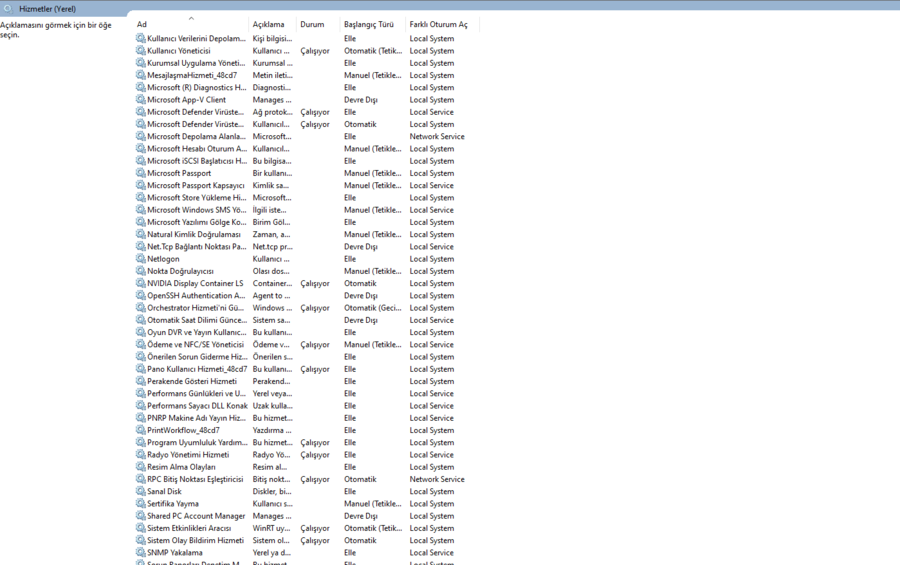Select Performans Günlükleri ve Uyarıları service
The width and height of the screenshot is (900, 565).
click(x=307, y=393)
